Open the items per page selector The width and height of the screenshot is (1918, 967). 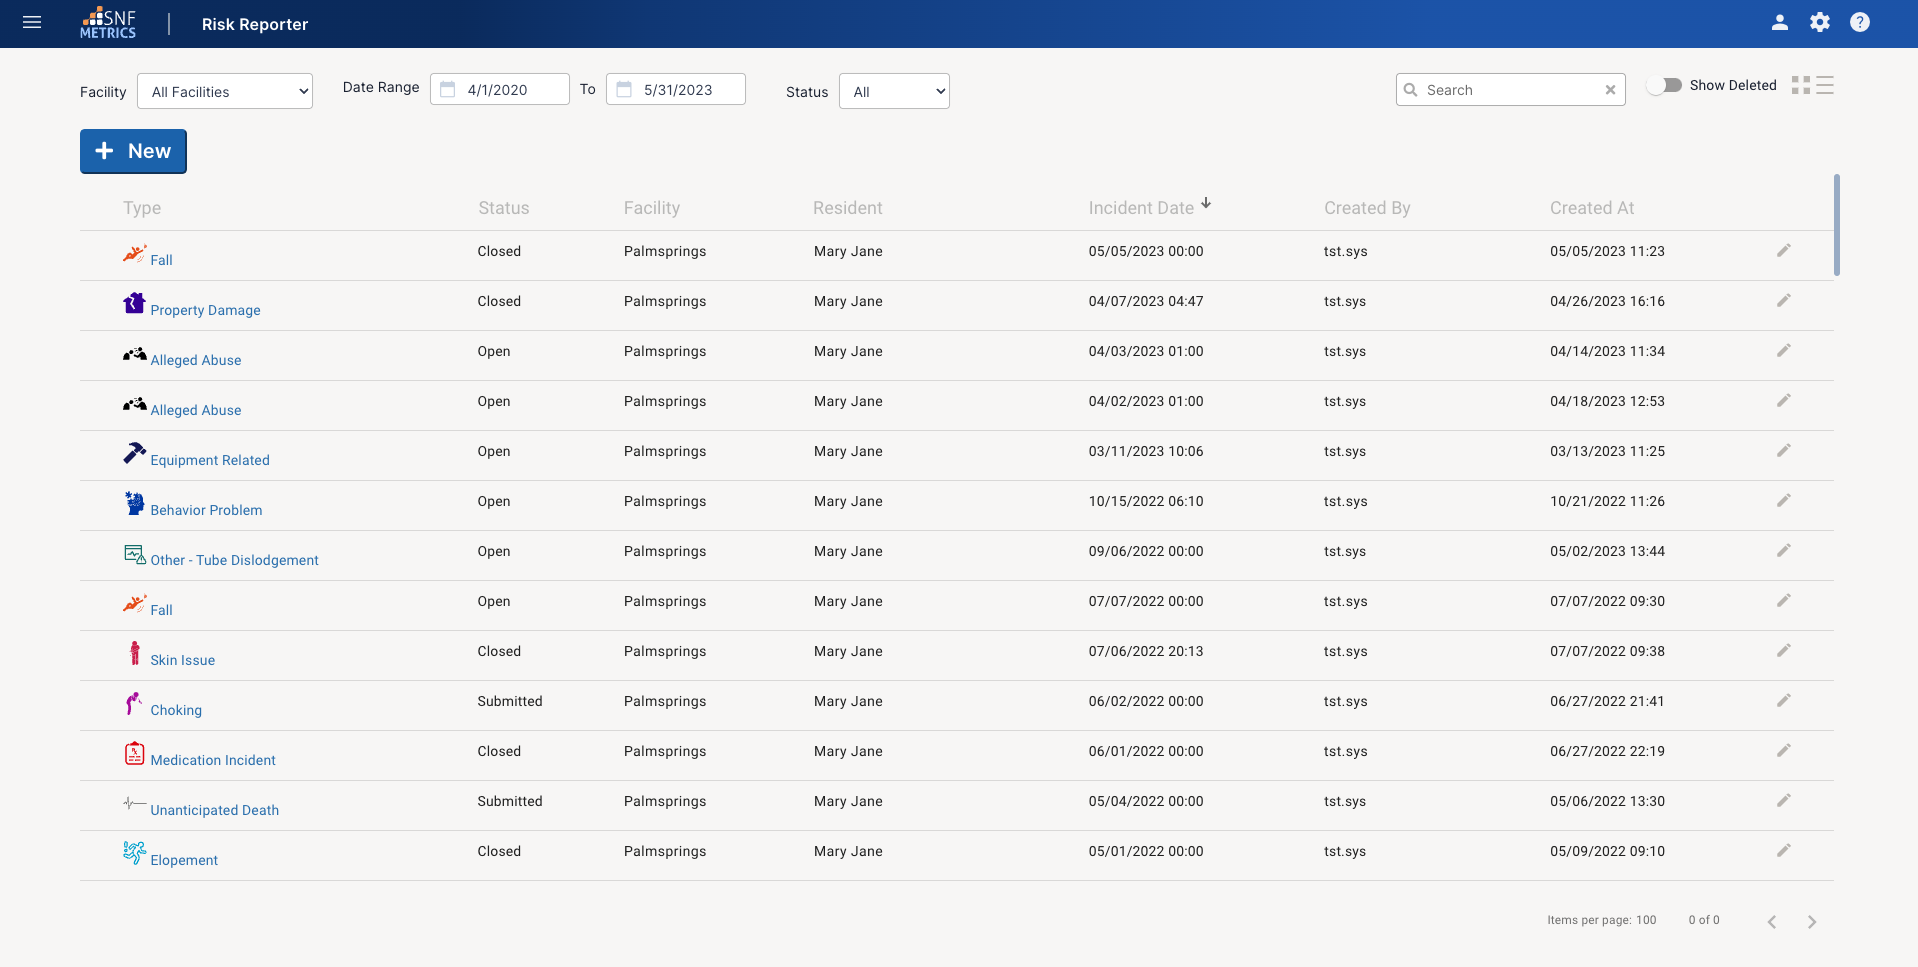pyautogui.click(x=1646, y=920)
